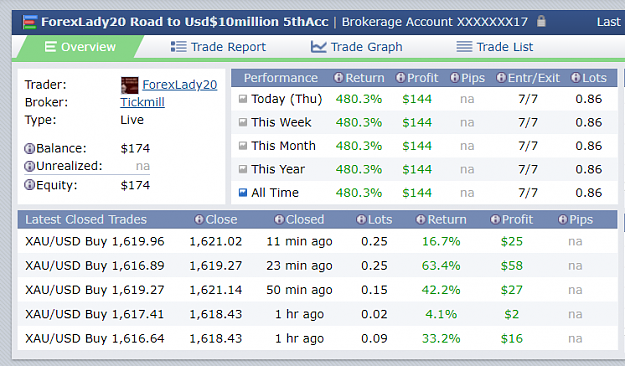The image size is (625, 366).
Task: Click the info icon on Performance Profit header
Action: (x=400, y=77)
